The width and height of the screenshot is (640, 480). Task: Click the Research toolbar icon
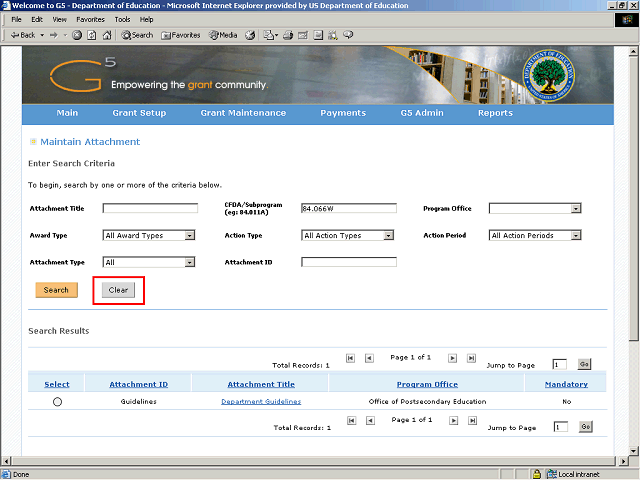click(x=333, y=35)
